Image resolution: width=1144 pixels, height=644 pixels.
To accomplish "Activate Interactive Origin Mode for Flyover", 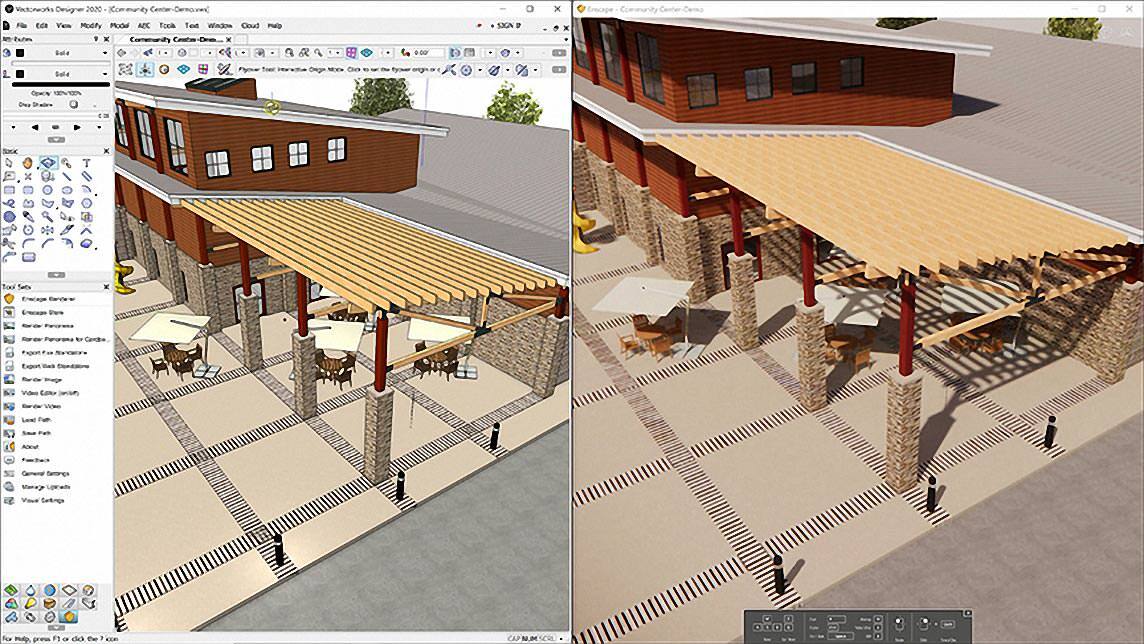I will pos(145,69).
